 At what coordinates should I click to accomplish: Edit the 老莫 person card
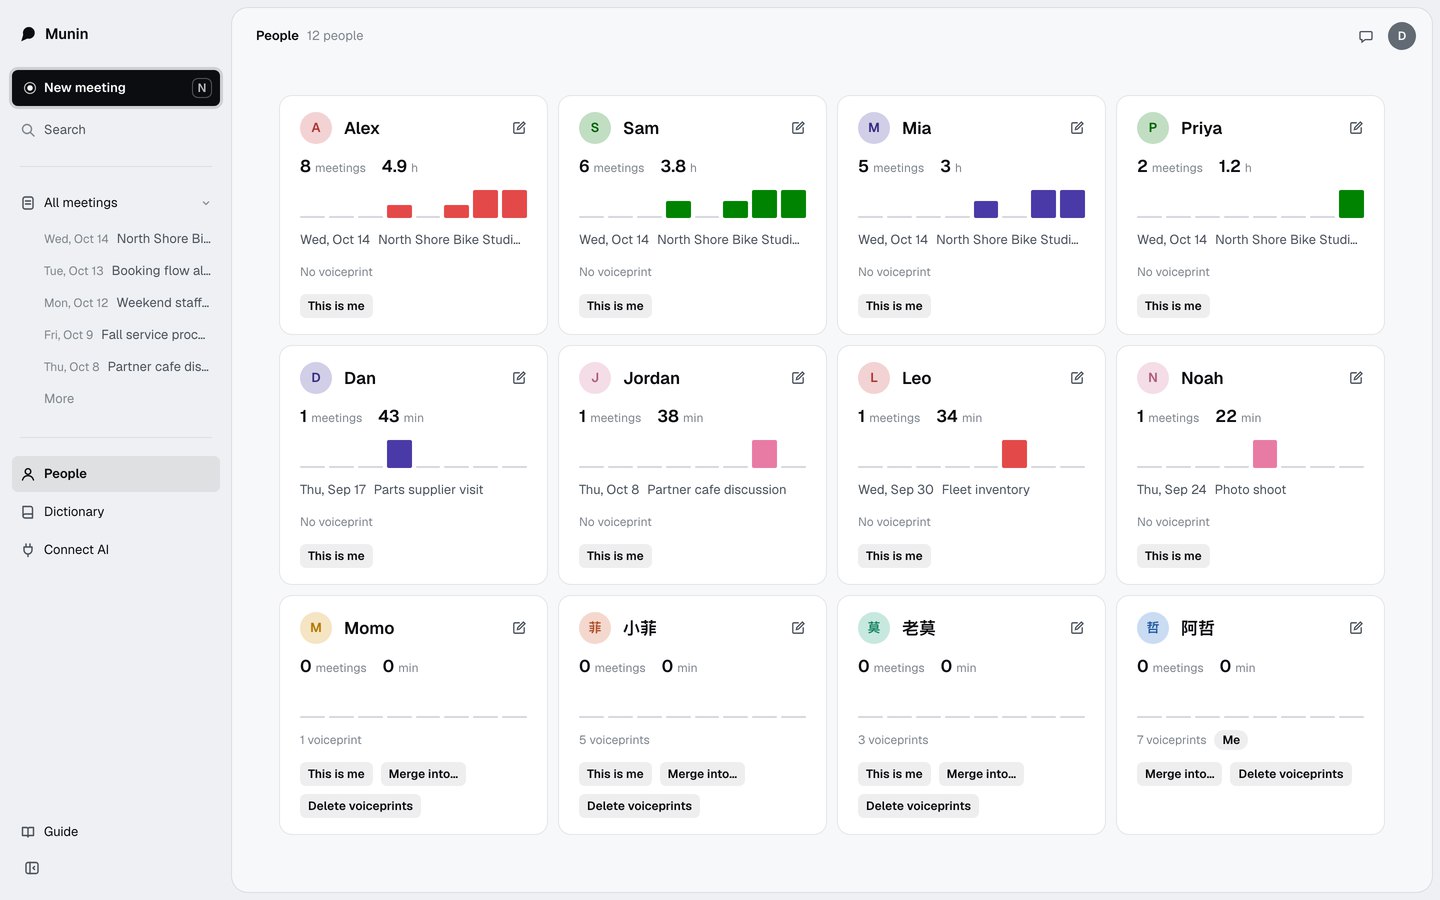tap(1077, 628)
